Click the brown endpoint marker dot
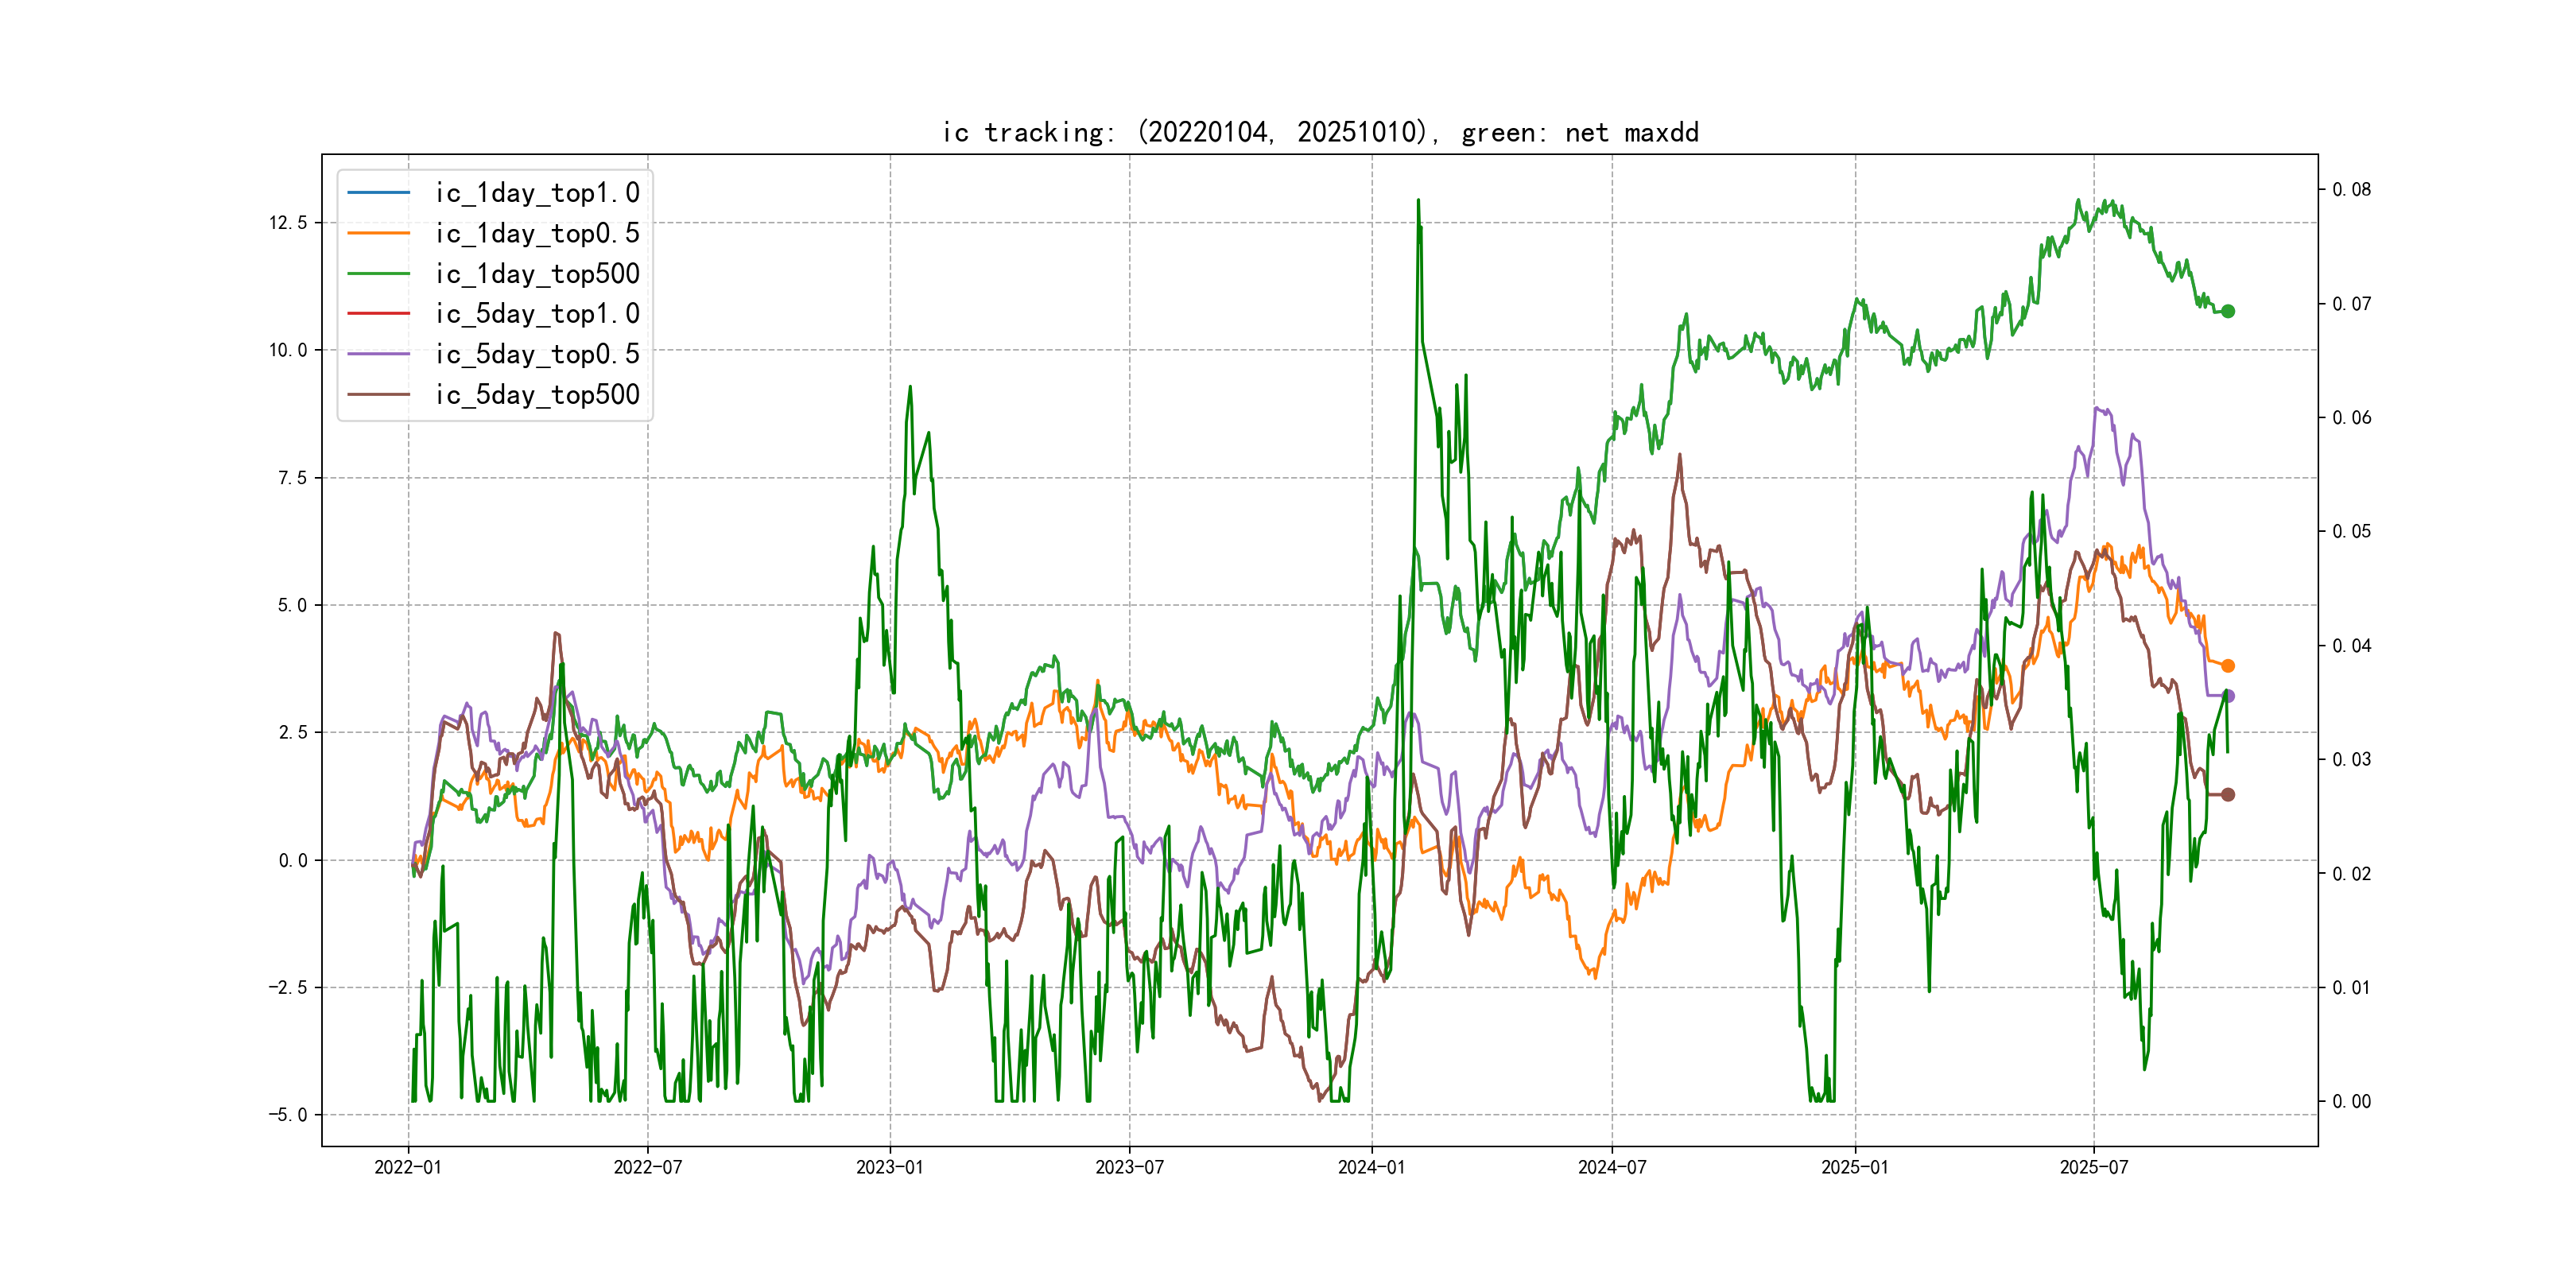This screenshot has height=1288, width=2576. [x=2228, y=795]
